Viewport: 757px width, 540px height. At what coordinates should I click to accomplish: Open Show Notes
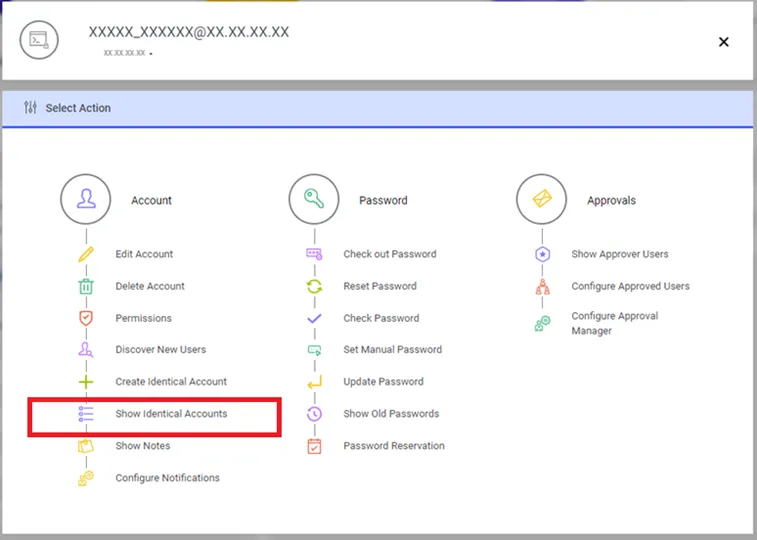[x=142, y=446]
